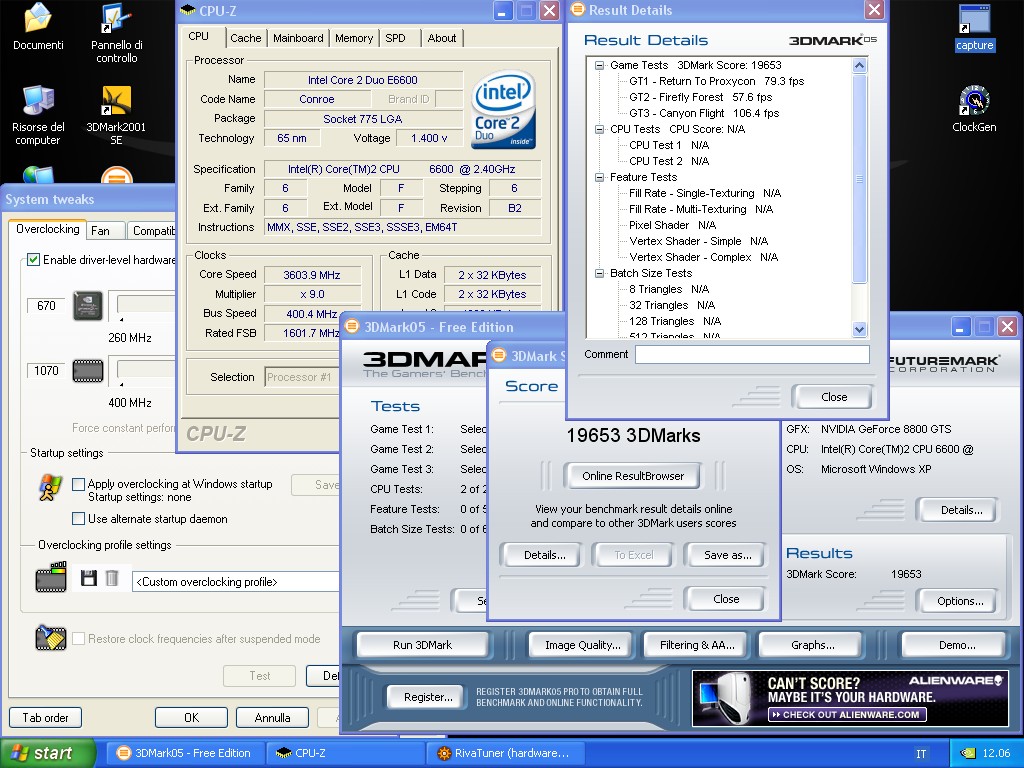Click the Register... button

(x=428, y=697)
